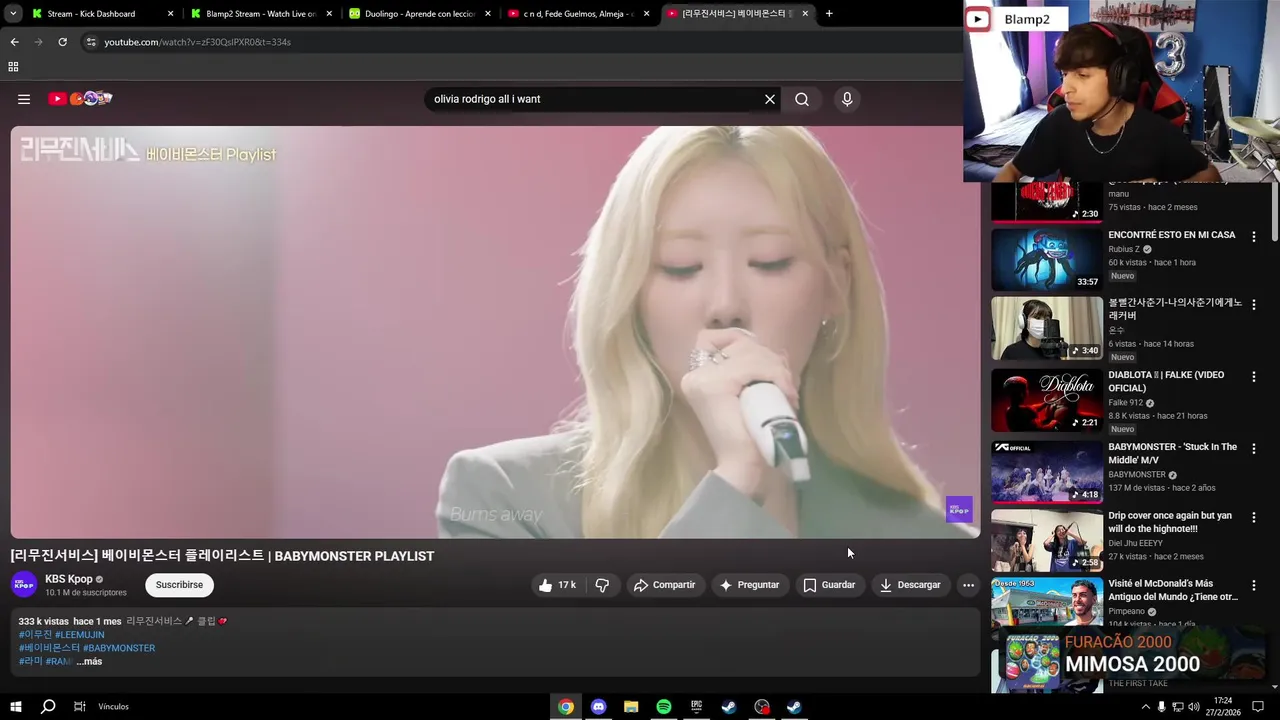Viewport: 1280px width, 720px height.
Task: Click the KBS Kpop watermark in player
Action: (959, 509)
